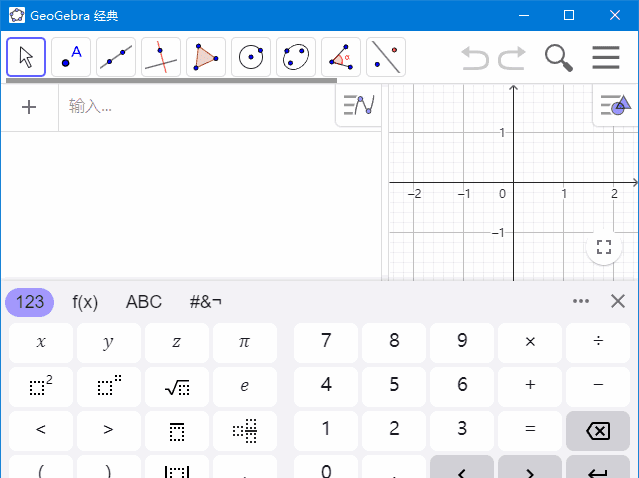Tap the 1 key
639x478 pixels.
pyautogui.click(x=326, y=431)
